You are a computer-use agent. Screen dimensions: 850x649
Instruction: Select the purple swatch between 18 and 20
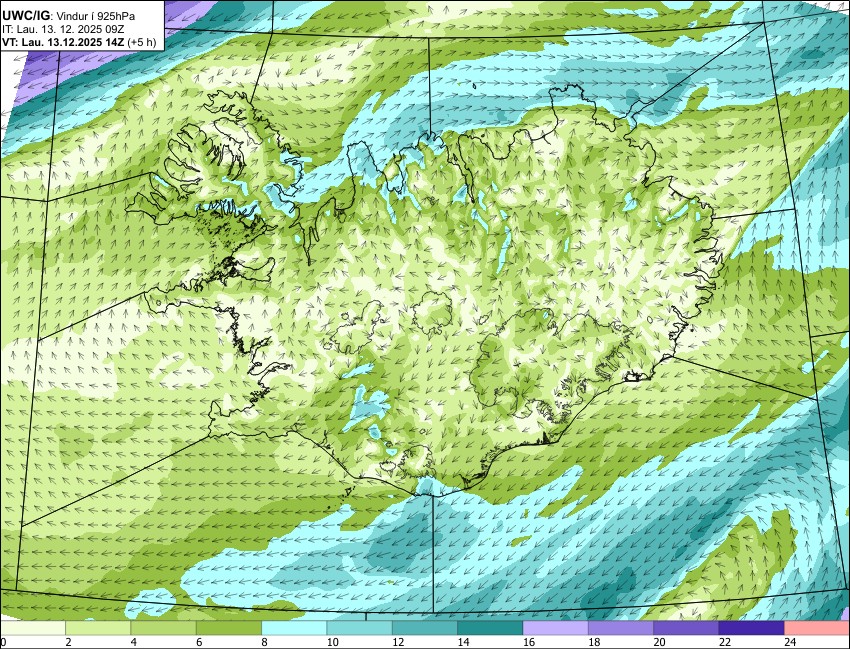pyautogui.click(x=621, y=628)
